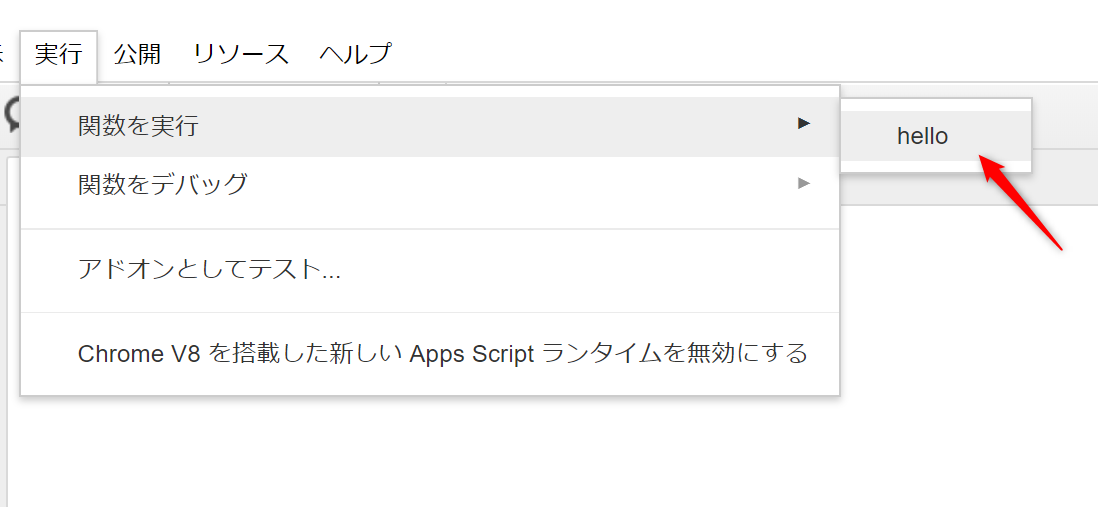Select the 関数をデバッグ menu entry
Image resolution: width=1098 pixels, height=507 pixels.
click(163, 184)
